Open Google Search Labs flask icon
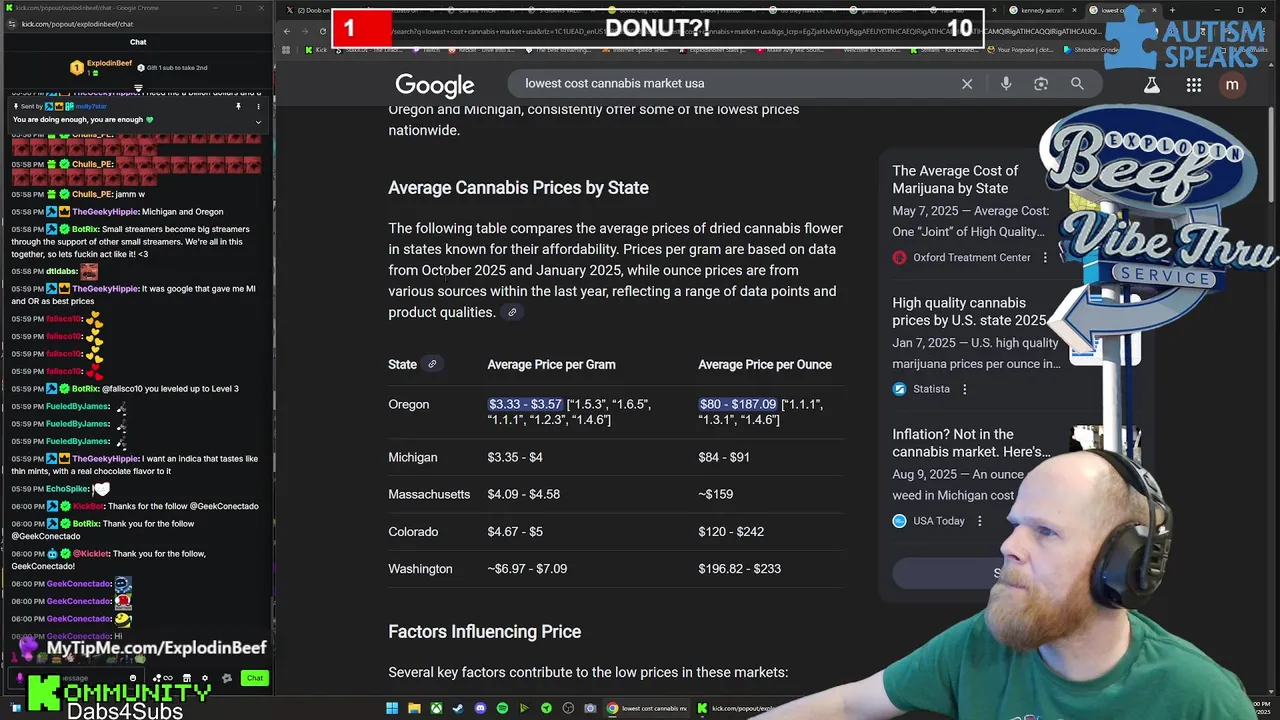 1152,85
